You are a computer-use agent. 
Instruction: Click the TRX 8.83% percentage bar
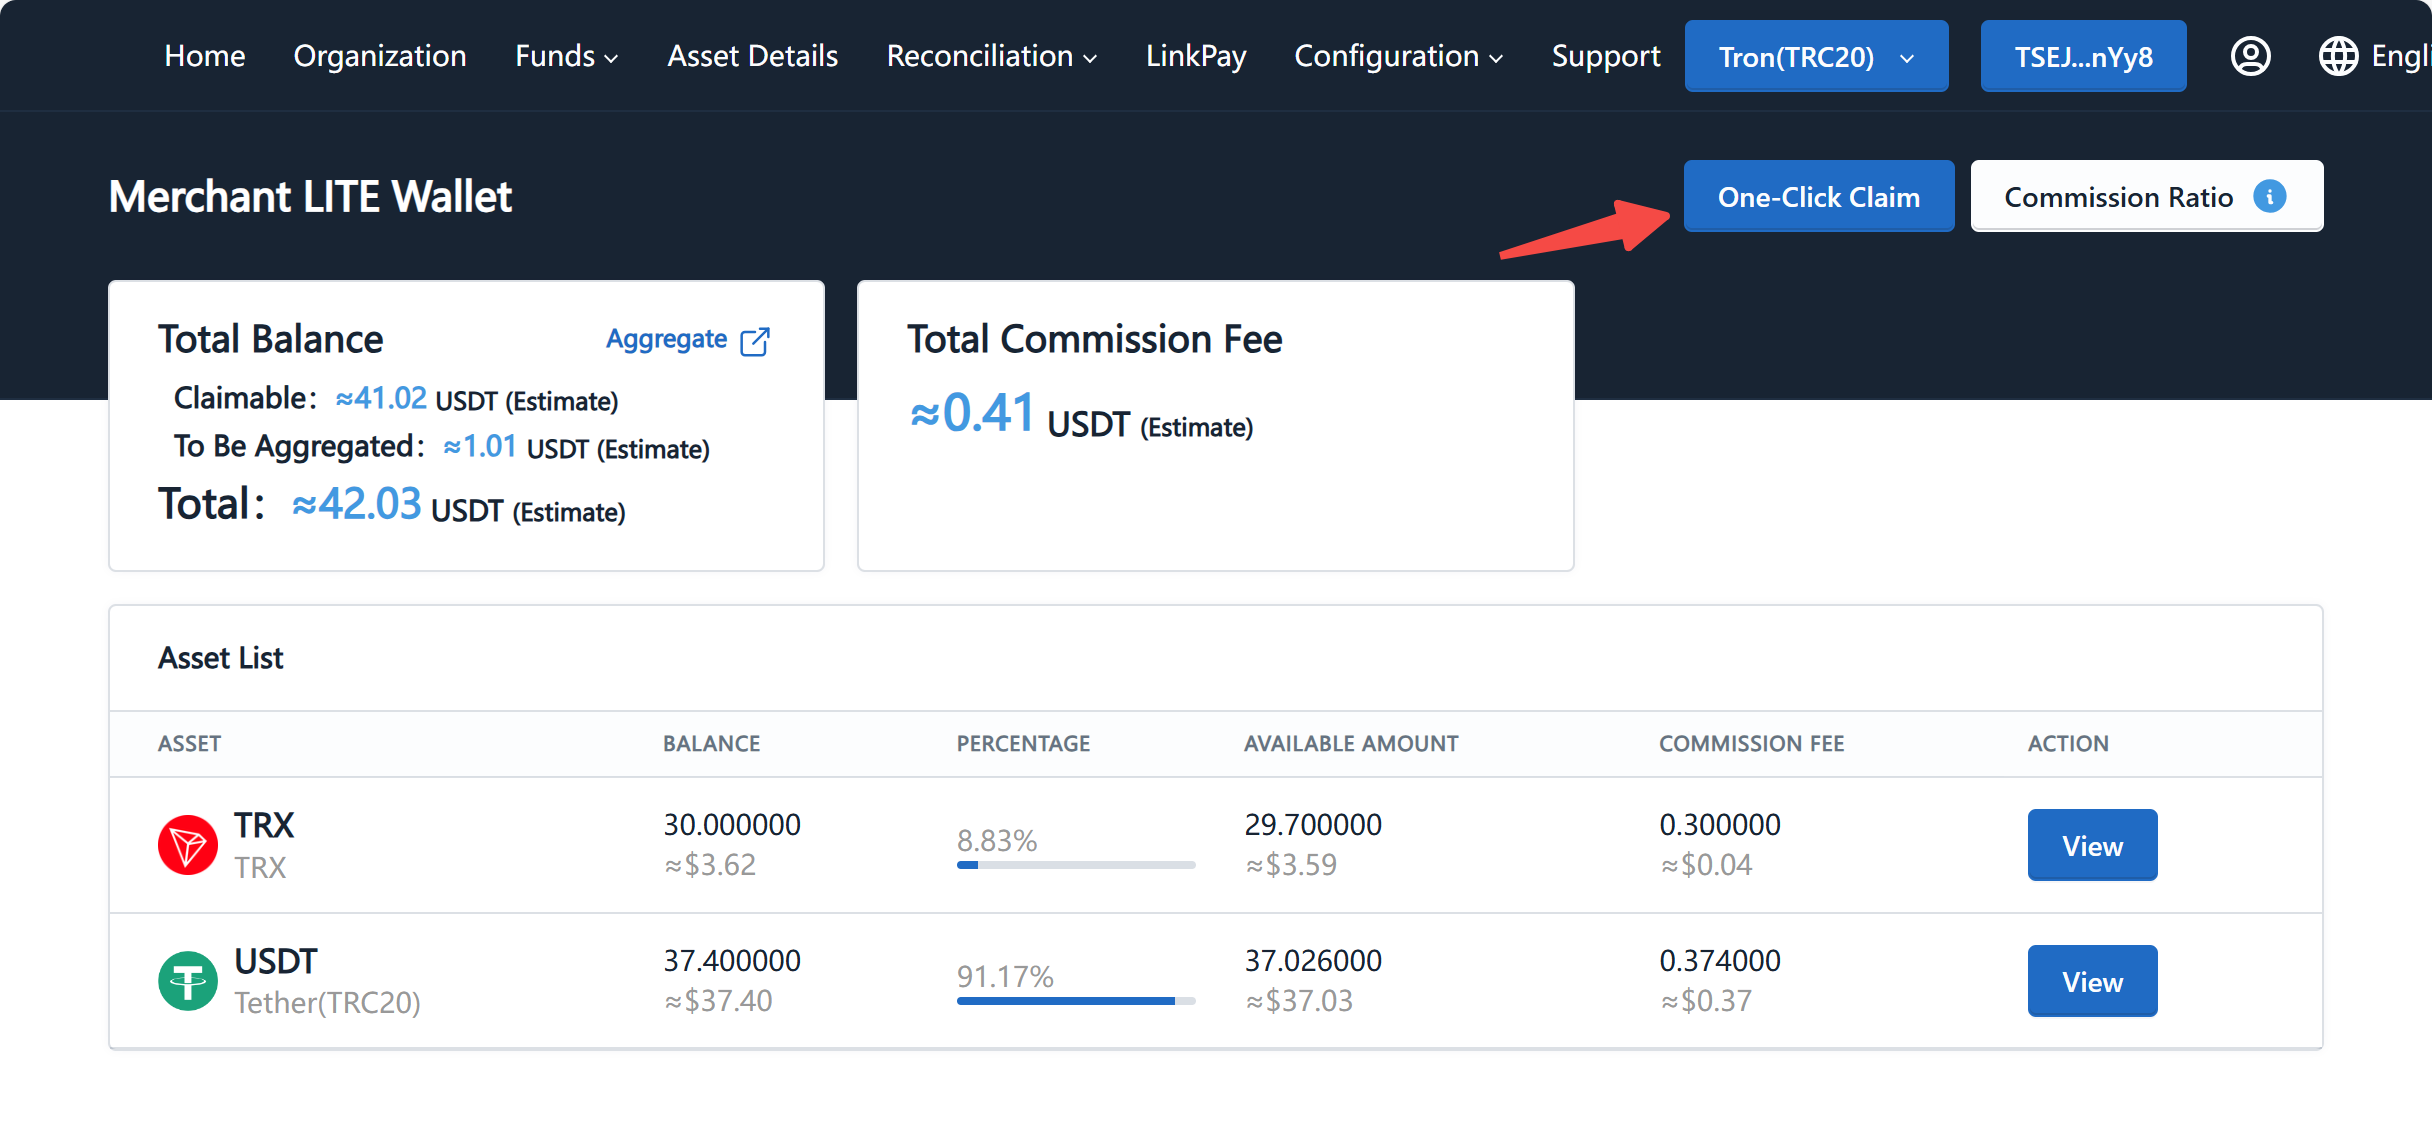[1076, 865]
